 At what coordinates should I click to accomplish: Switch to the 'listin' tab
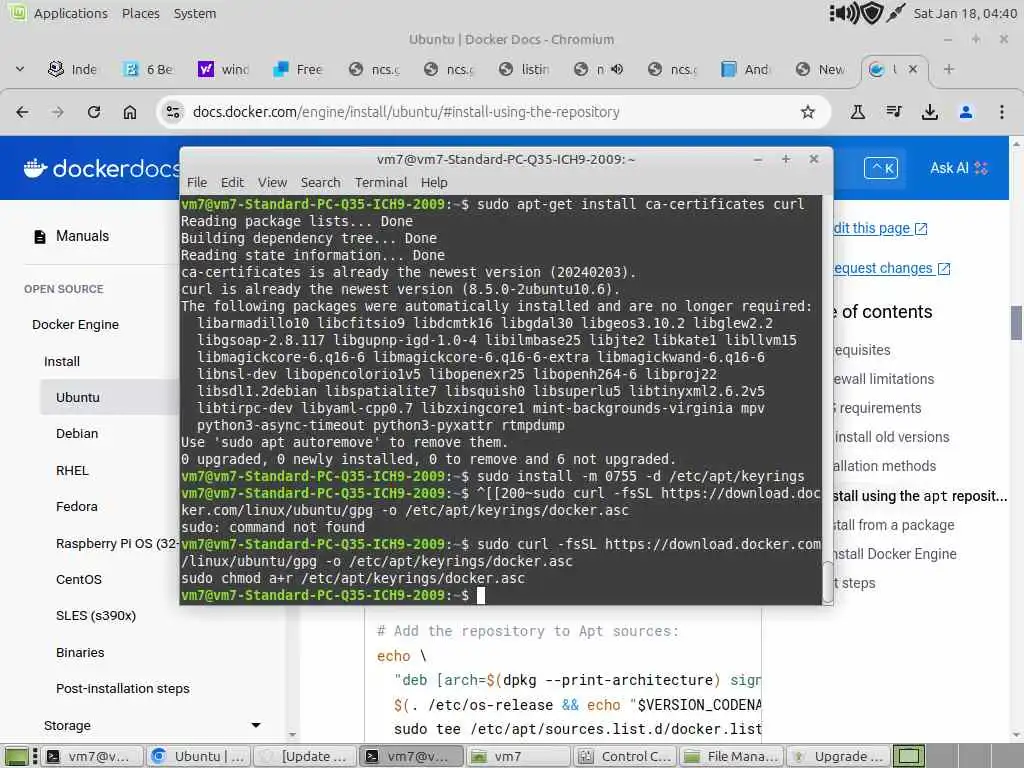pyautogui.click(x=524, y=69)
